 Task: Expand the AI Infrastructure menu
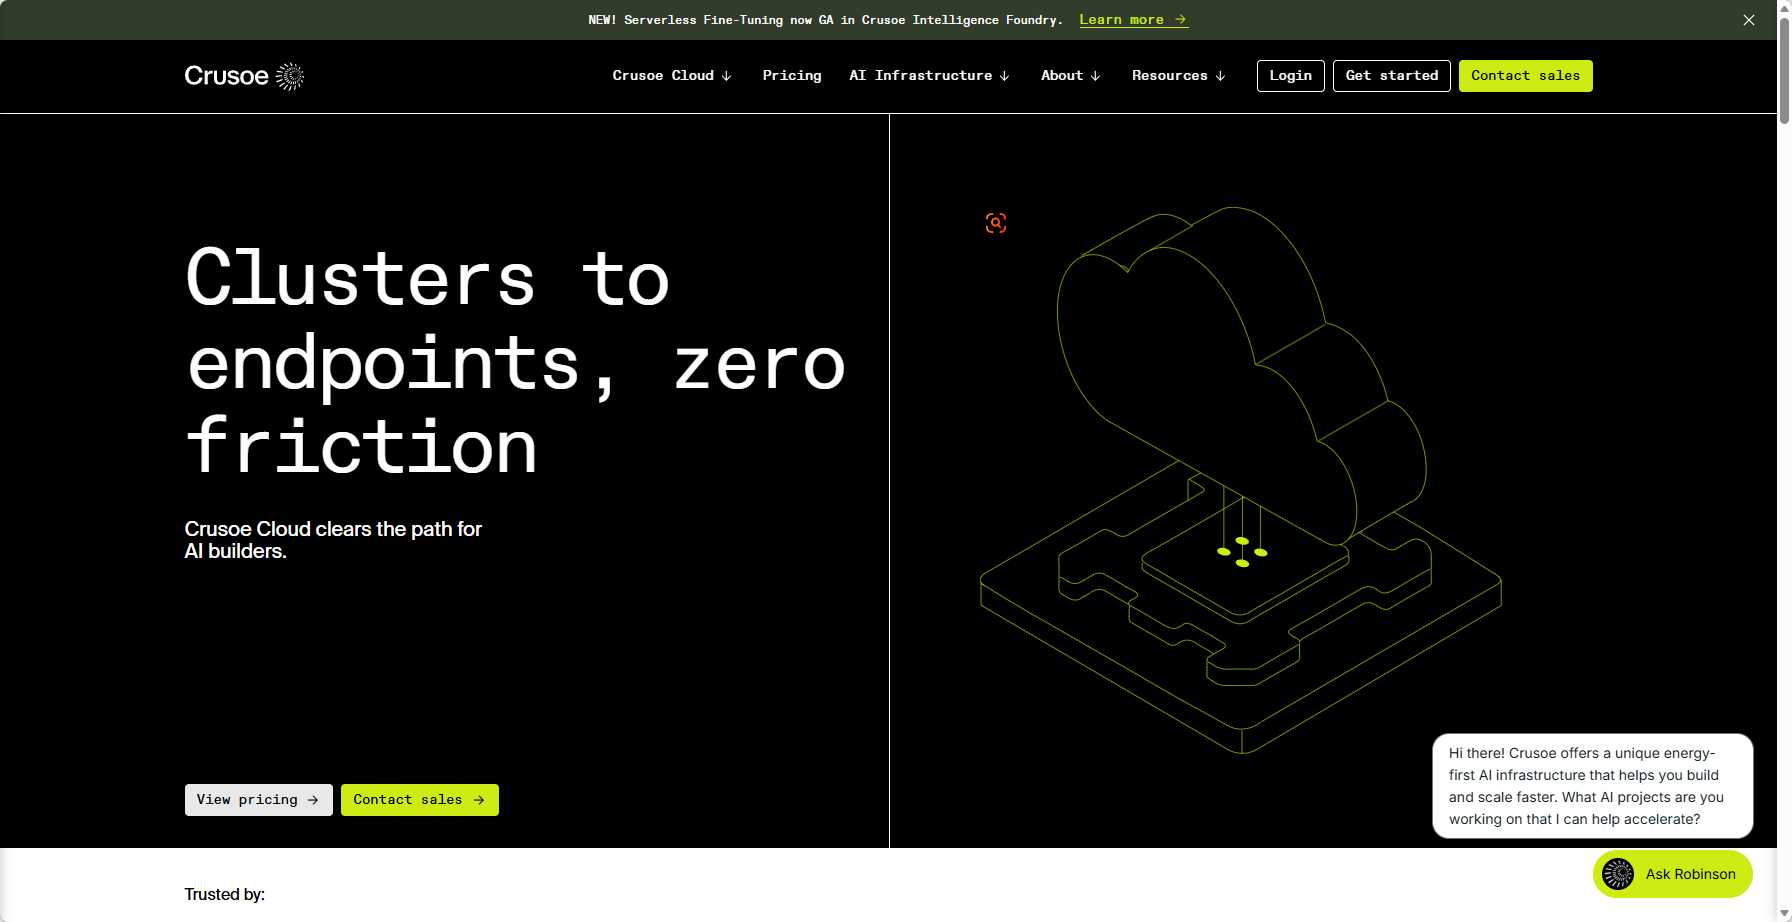pos(930,76)
